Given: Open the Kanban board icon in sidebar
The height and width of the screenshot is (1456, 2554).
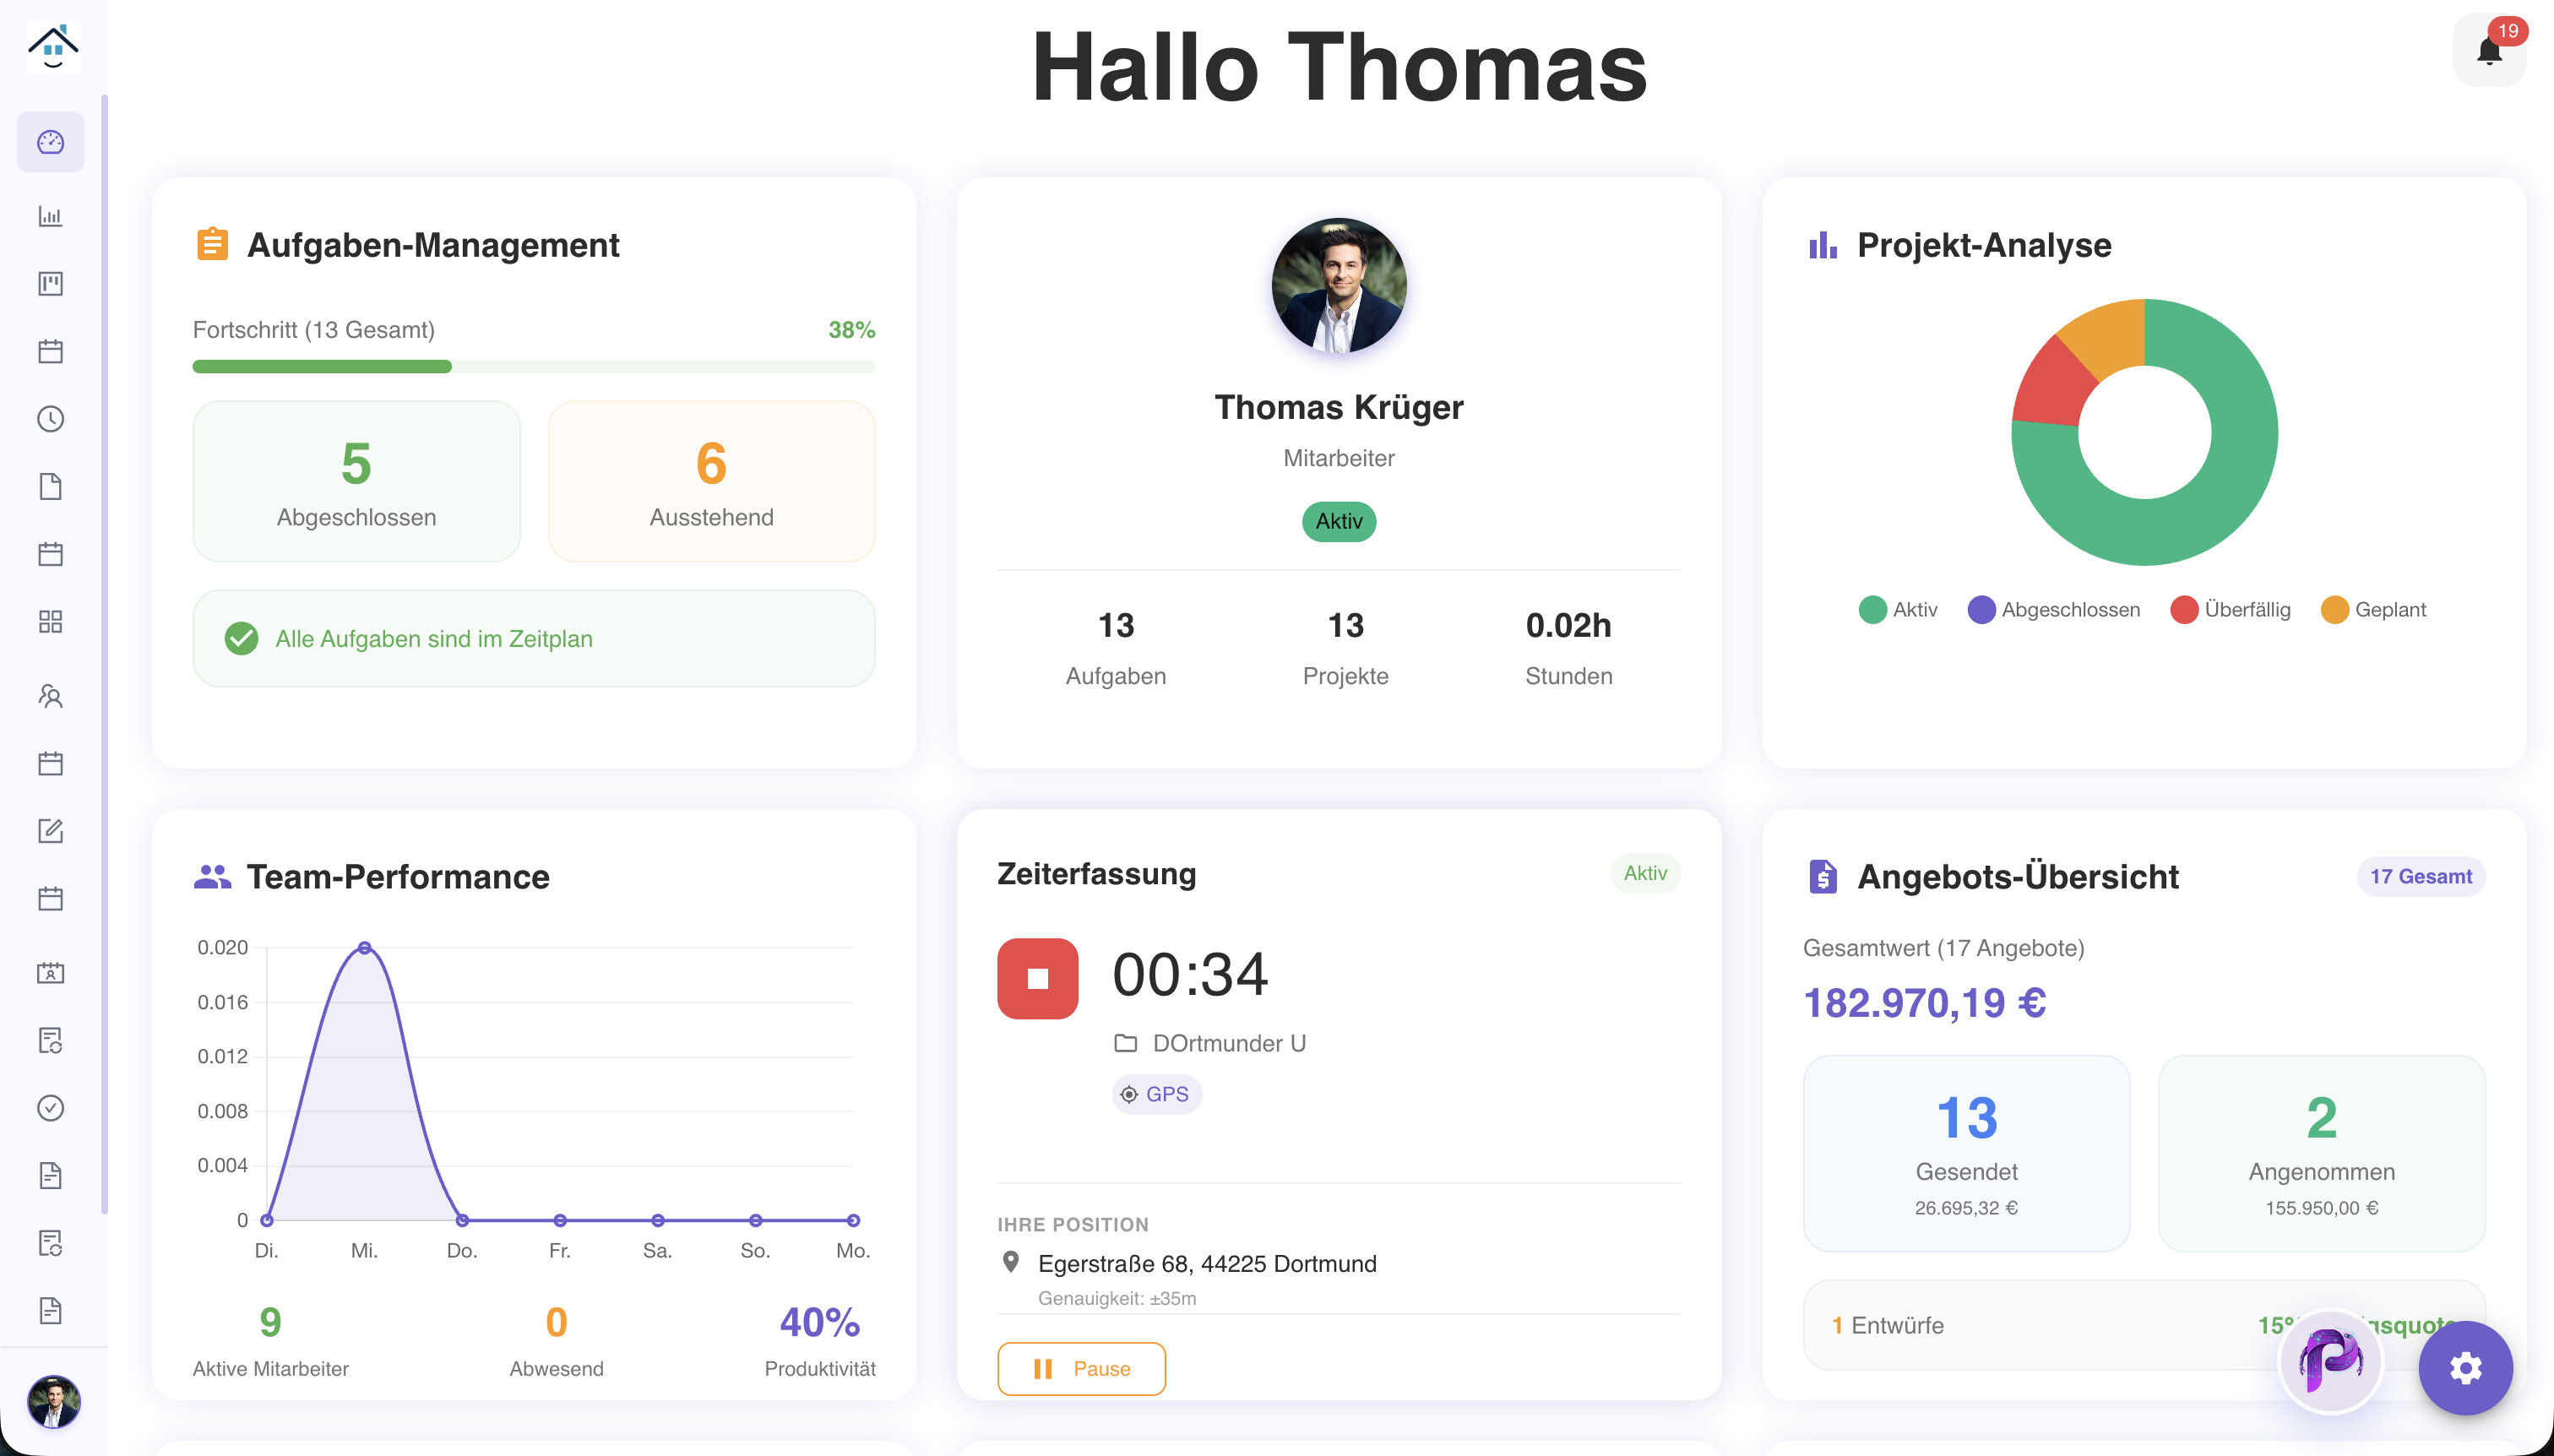Looking at the screenshot, I should pos(51,283).
